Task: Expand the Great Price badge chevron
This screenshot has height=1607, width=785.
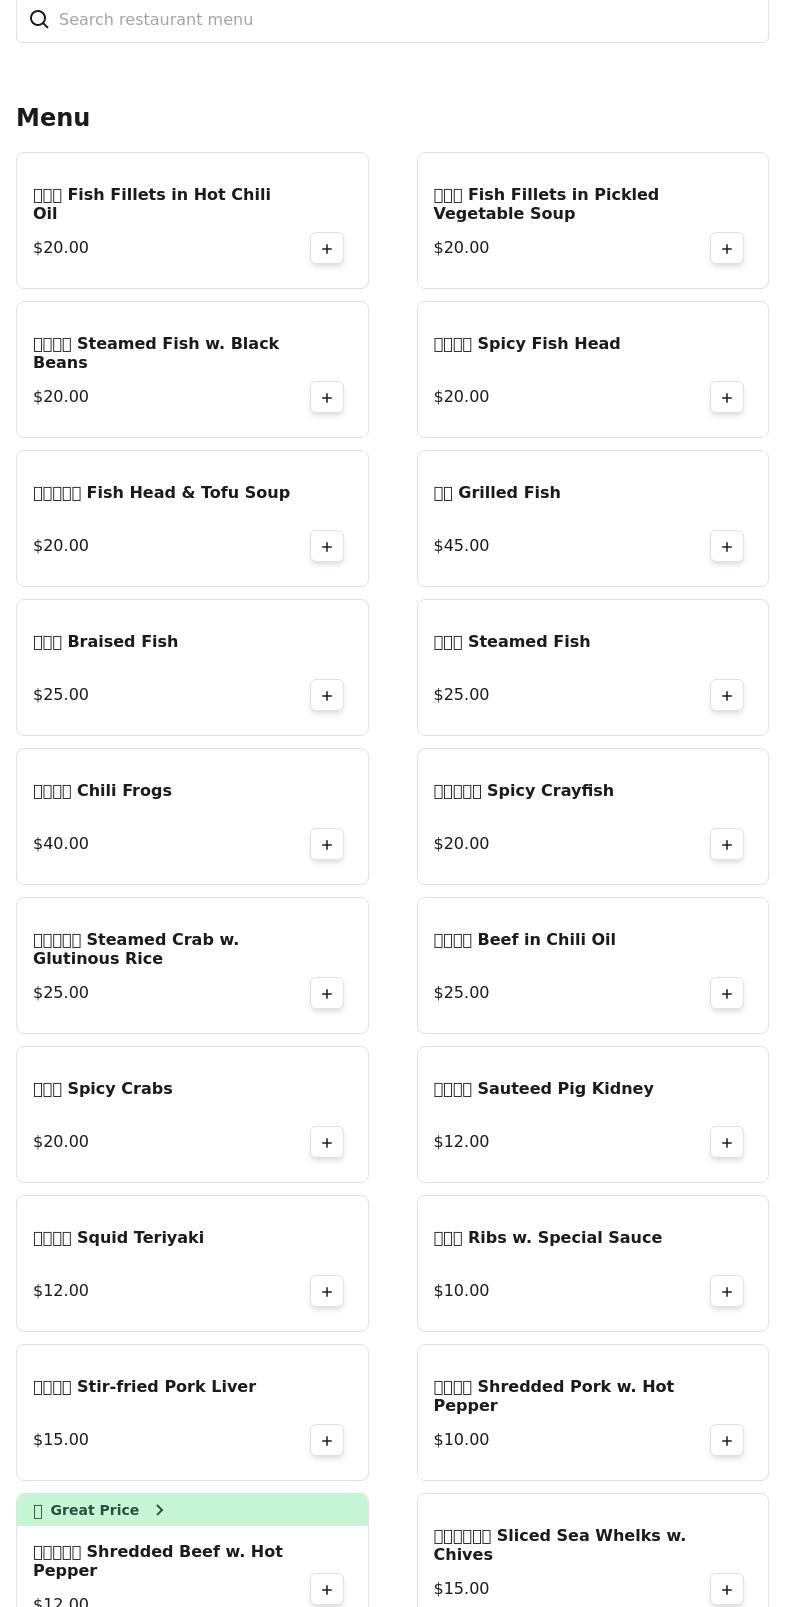Action: click(x=159, y=1510)
